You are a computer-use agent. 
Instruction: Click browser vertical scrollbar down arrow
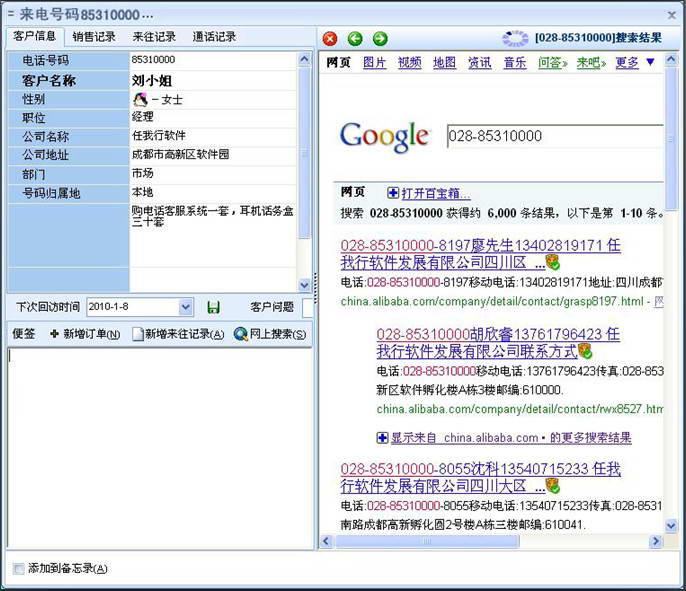(671, 525)
